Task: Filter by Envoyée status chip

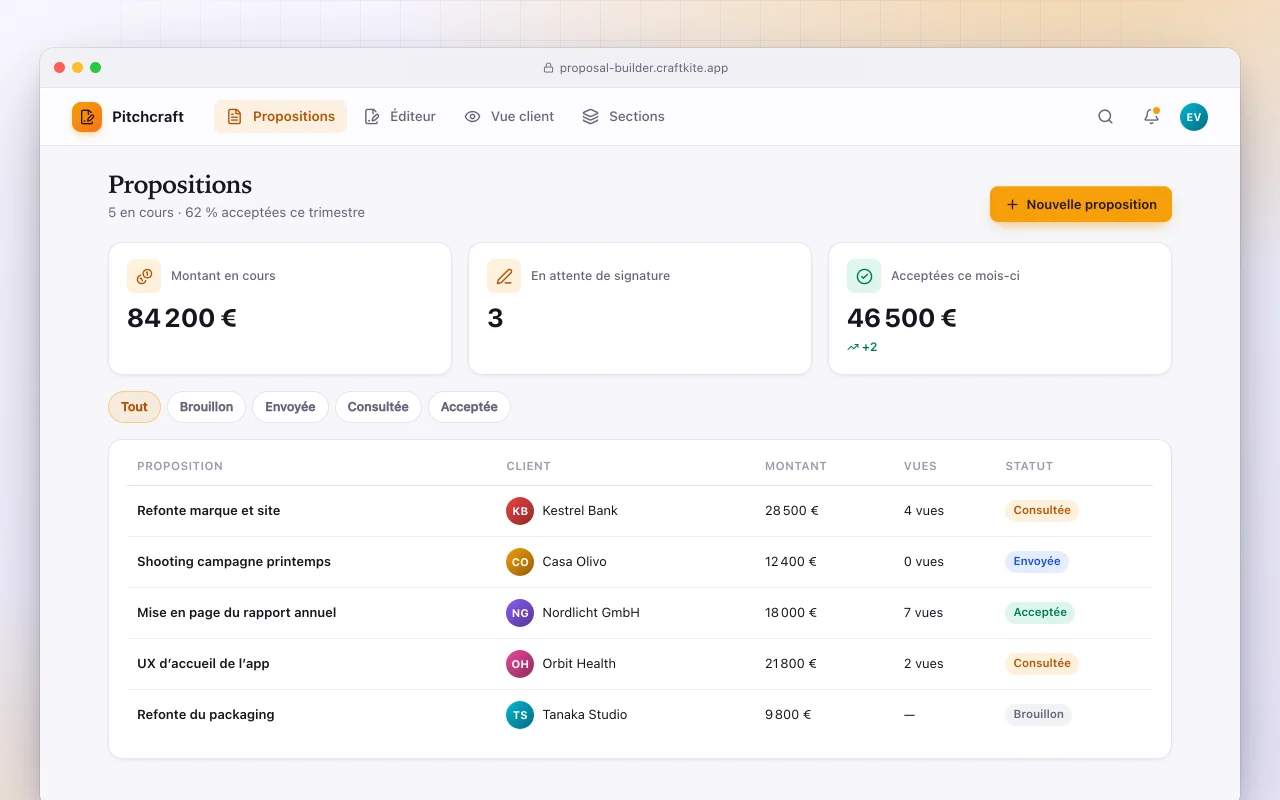Action: point(290,407)
